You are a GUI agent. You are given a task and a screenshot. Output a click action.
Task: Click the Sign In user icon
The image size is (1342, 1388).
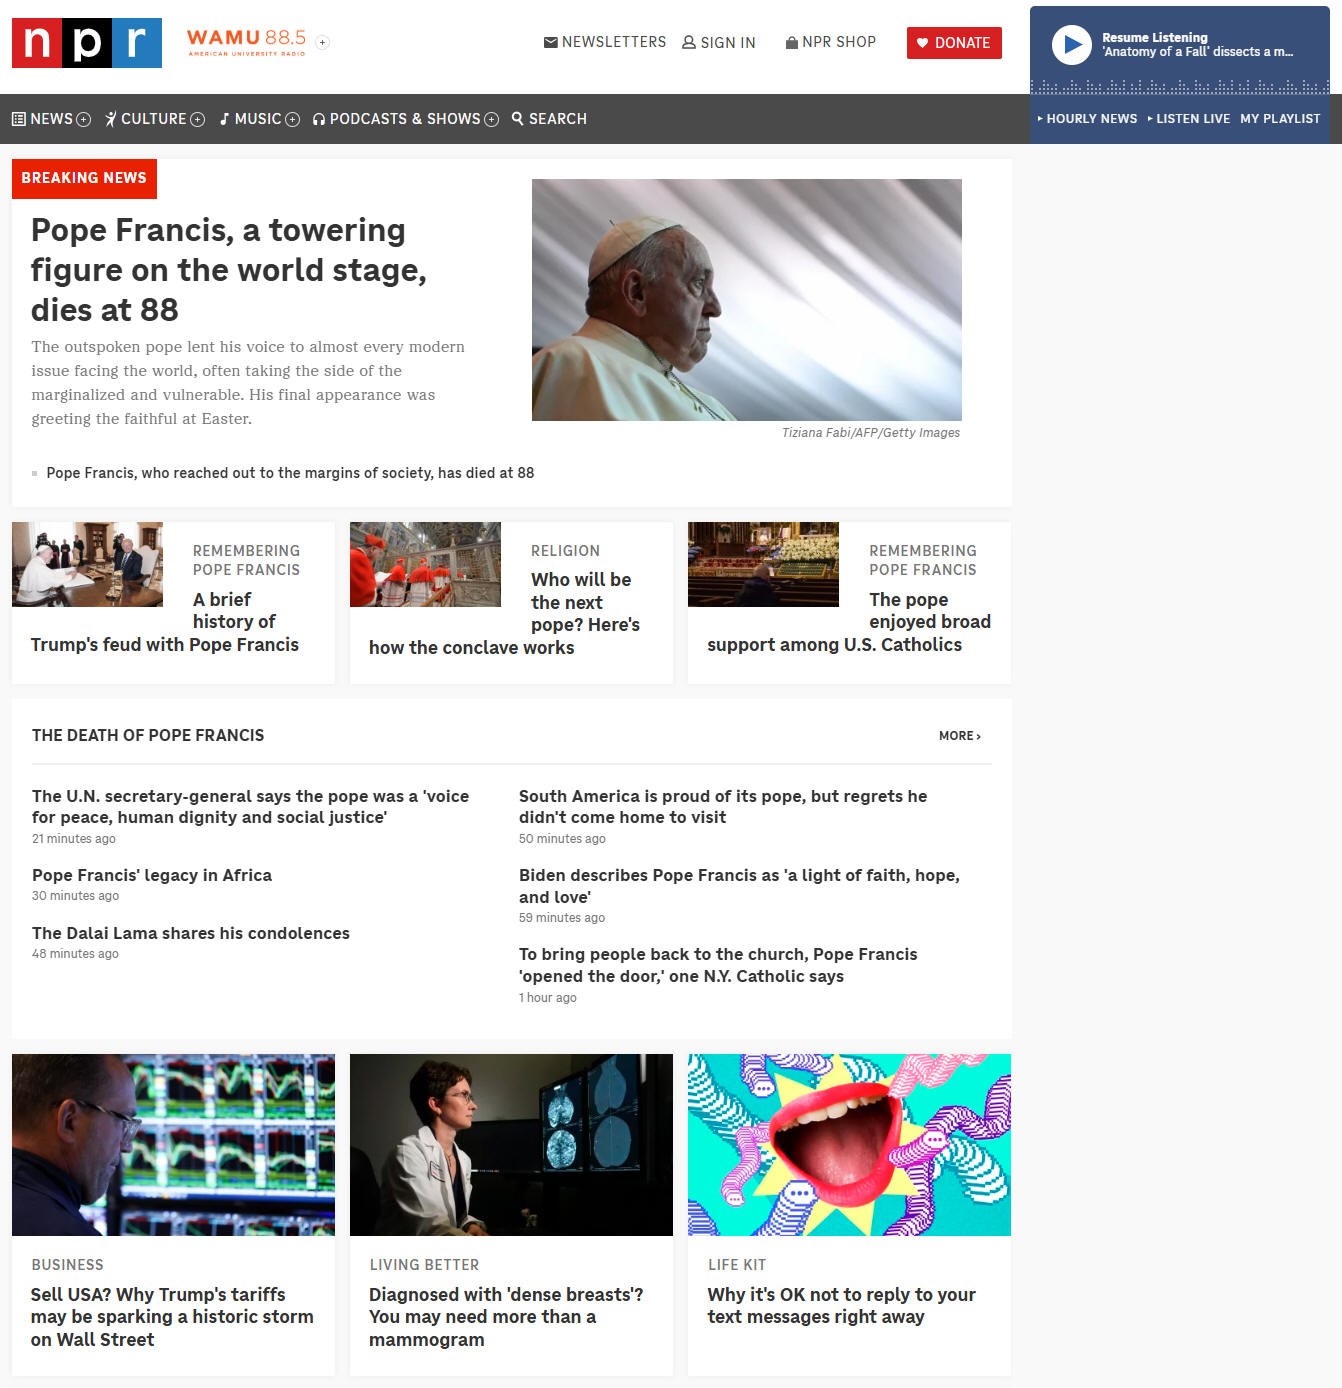click(689, 43)
